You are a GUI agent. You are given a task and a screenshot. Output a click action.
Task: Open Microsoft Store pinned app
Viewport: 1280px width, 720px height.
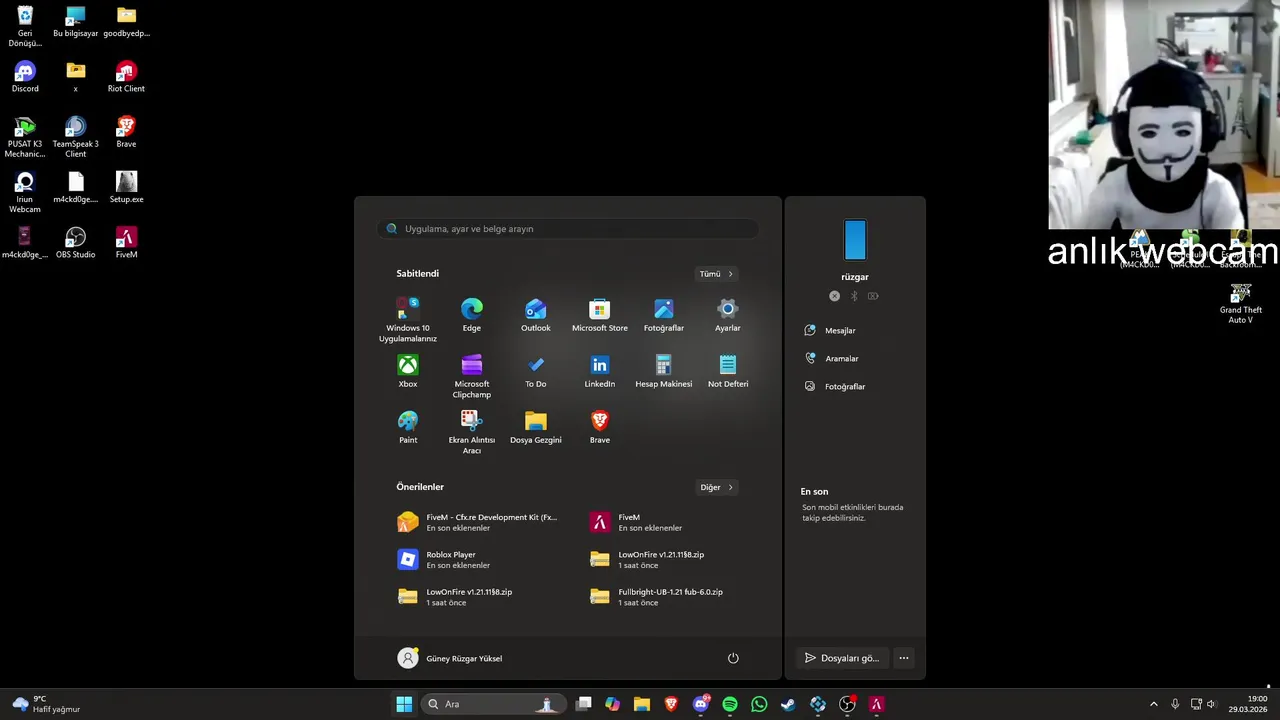click(x=599, y=315)
